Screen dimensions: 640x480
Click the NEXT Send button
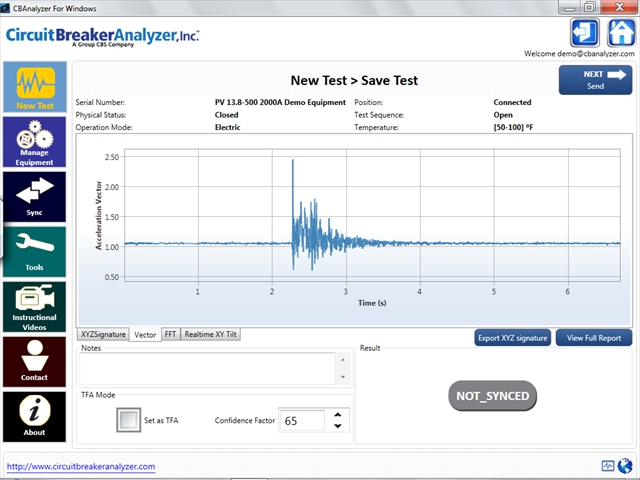(595, 80)
